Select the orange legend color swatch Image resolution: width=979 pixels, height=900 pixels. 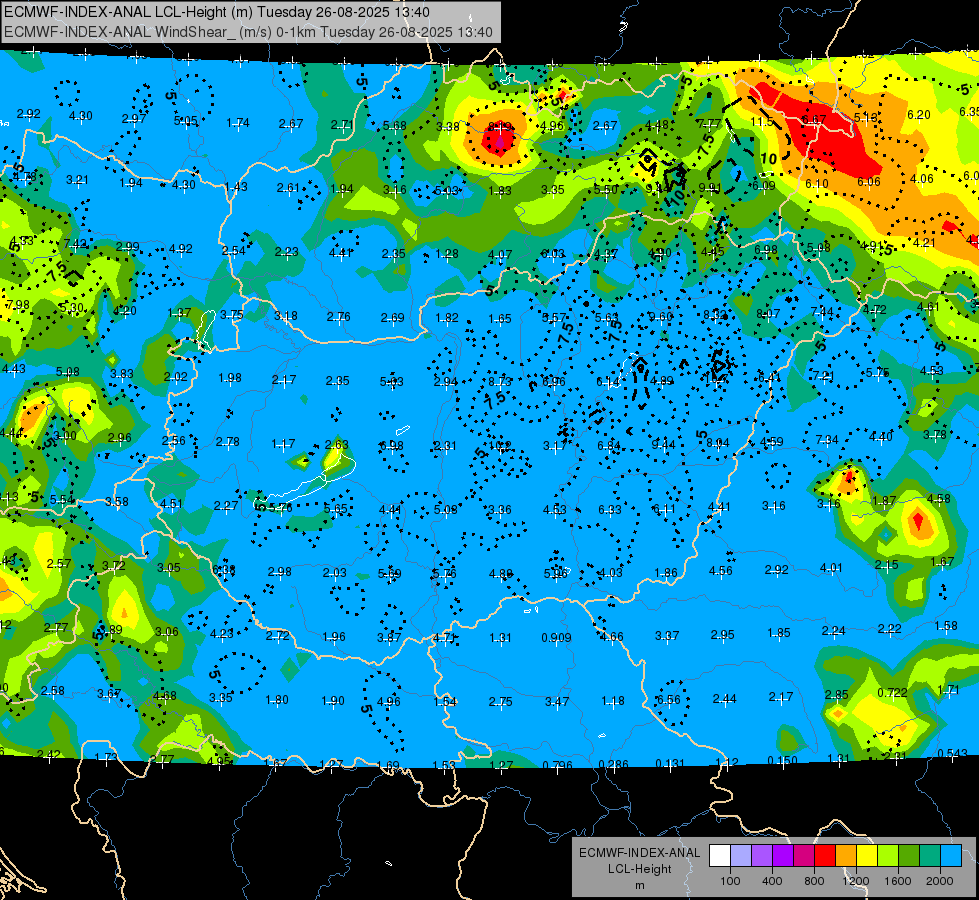[846, 856]
